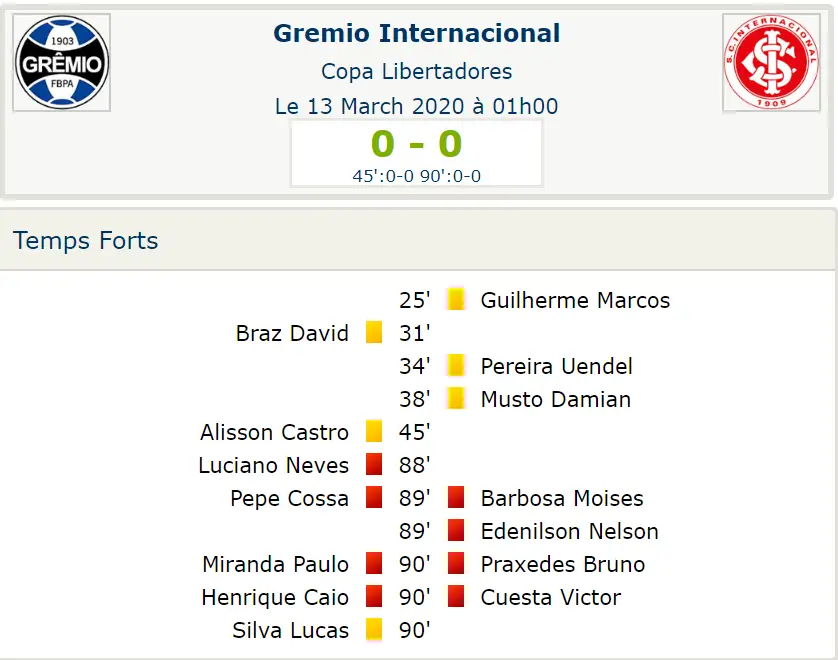Open the Gremio Internacional match title
Image resolution: width=838 pixels, height=660 pixels.
tap(417, 33)
